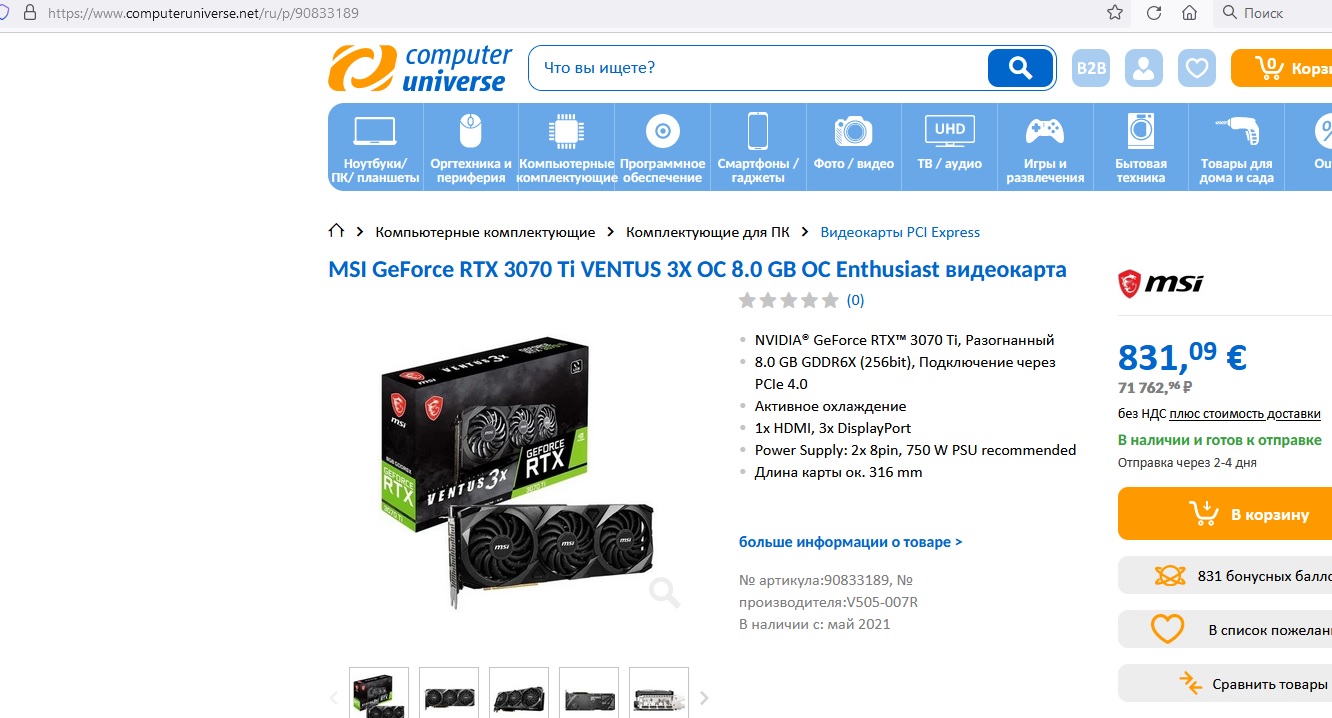This screenshot has width=1332, height=718.
Task: Click the B2B icon button
Action: tap(1091, 68)
